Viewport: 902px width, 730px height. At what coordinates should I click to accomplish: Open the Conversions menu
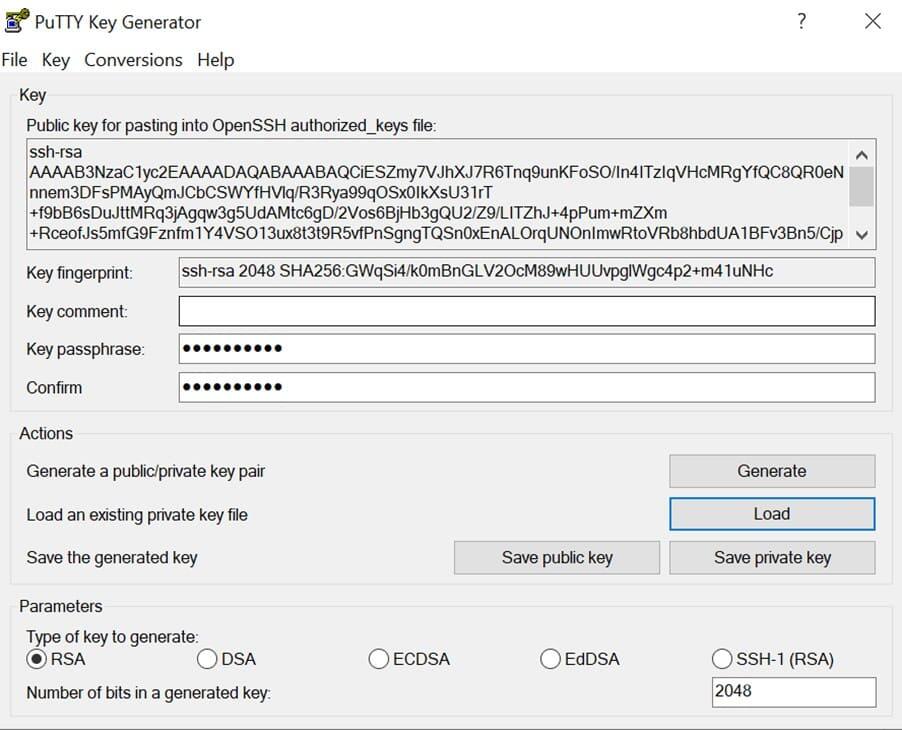(133, 60)
